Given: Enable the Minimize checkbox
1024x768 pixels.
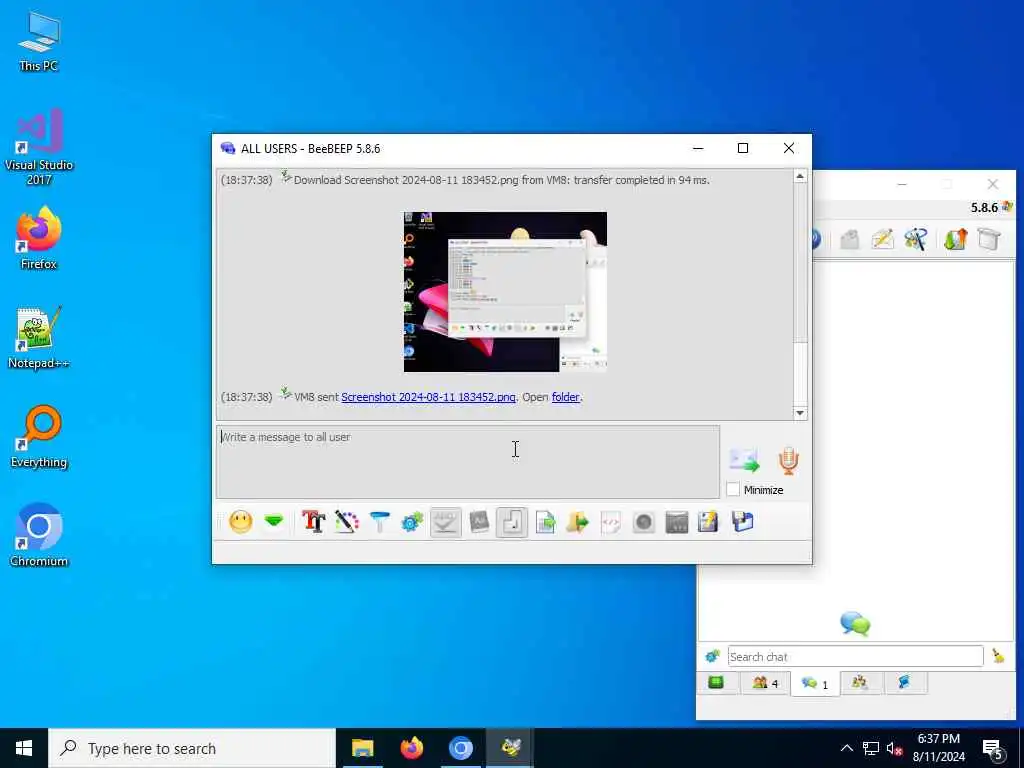Looking at the screenshot, I should pos(733,489).
